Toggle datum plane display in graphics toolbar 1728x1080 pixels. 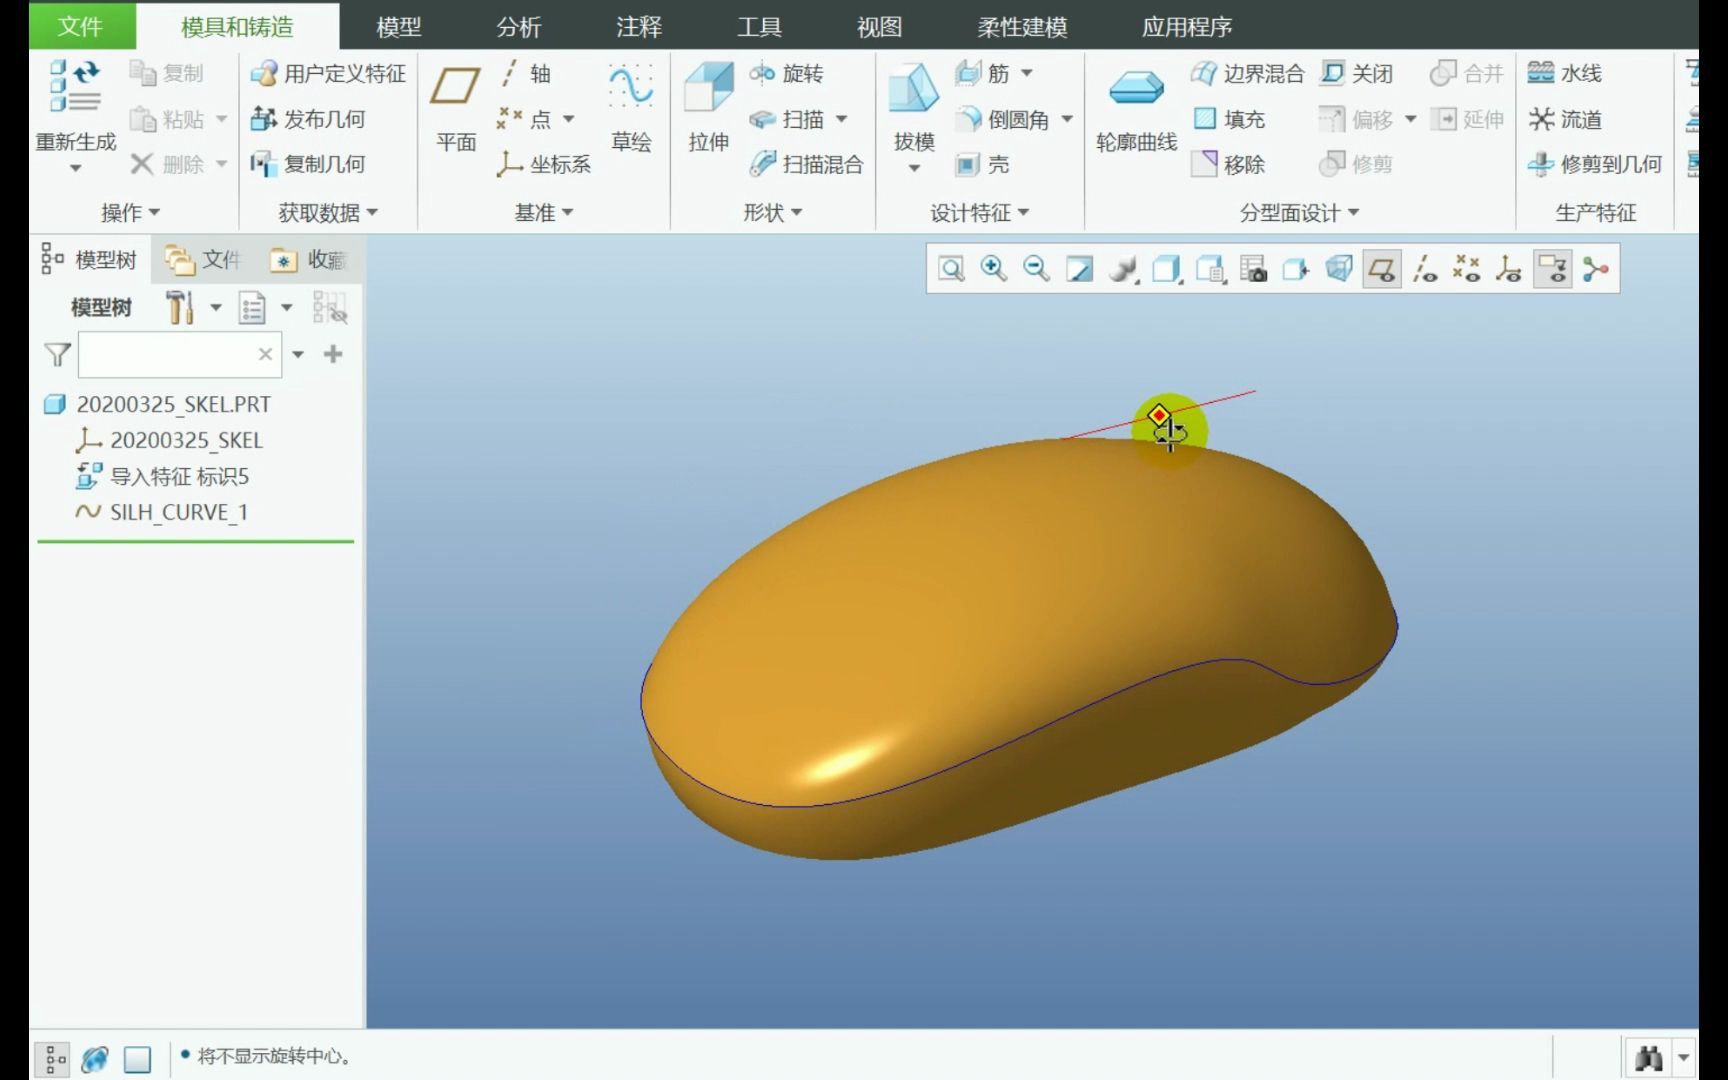tap(1381, 268)
